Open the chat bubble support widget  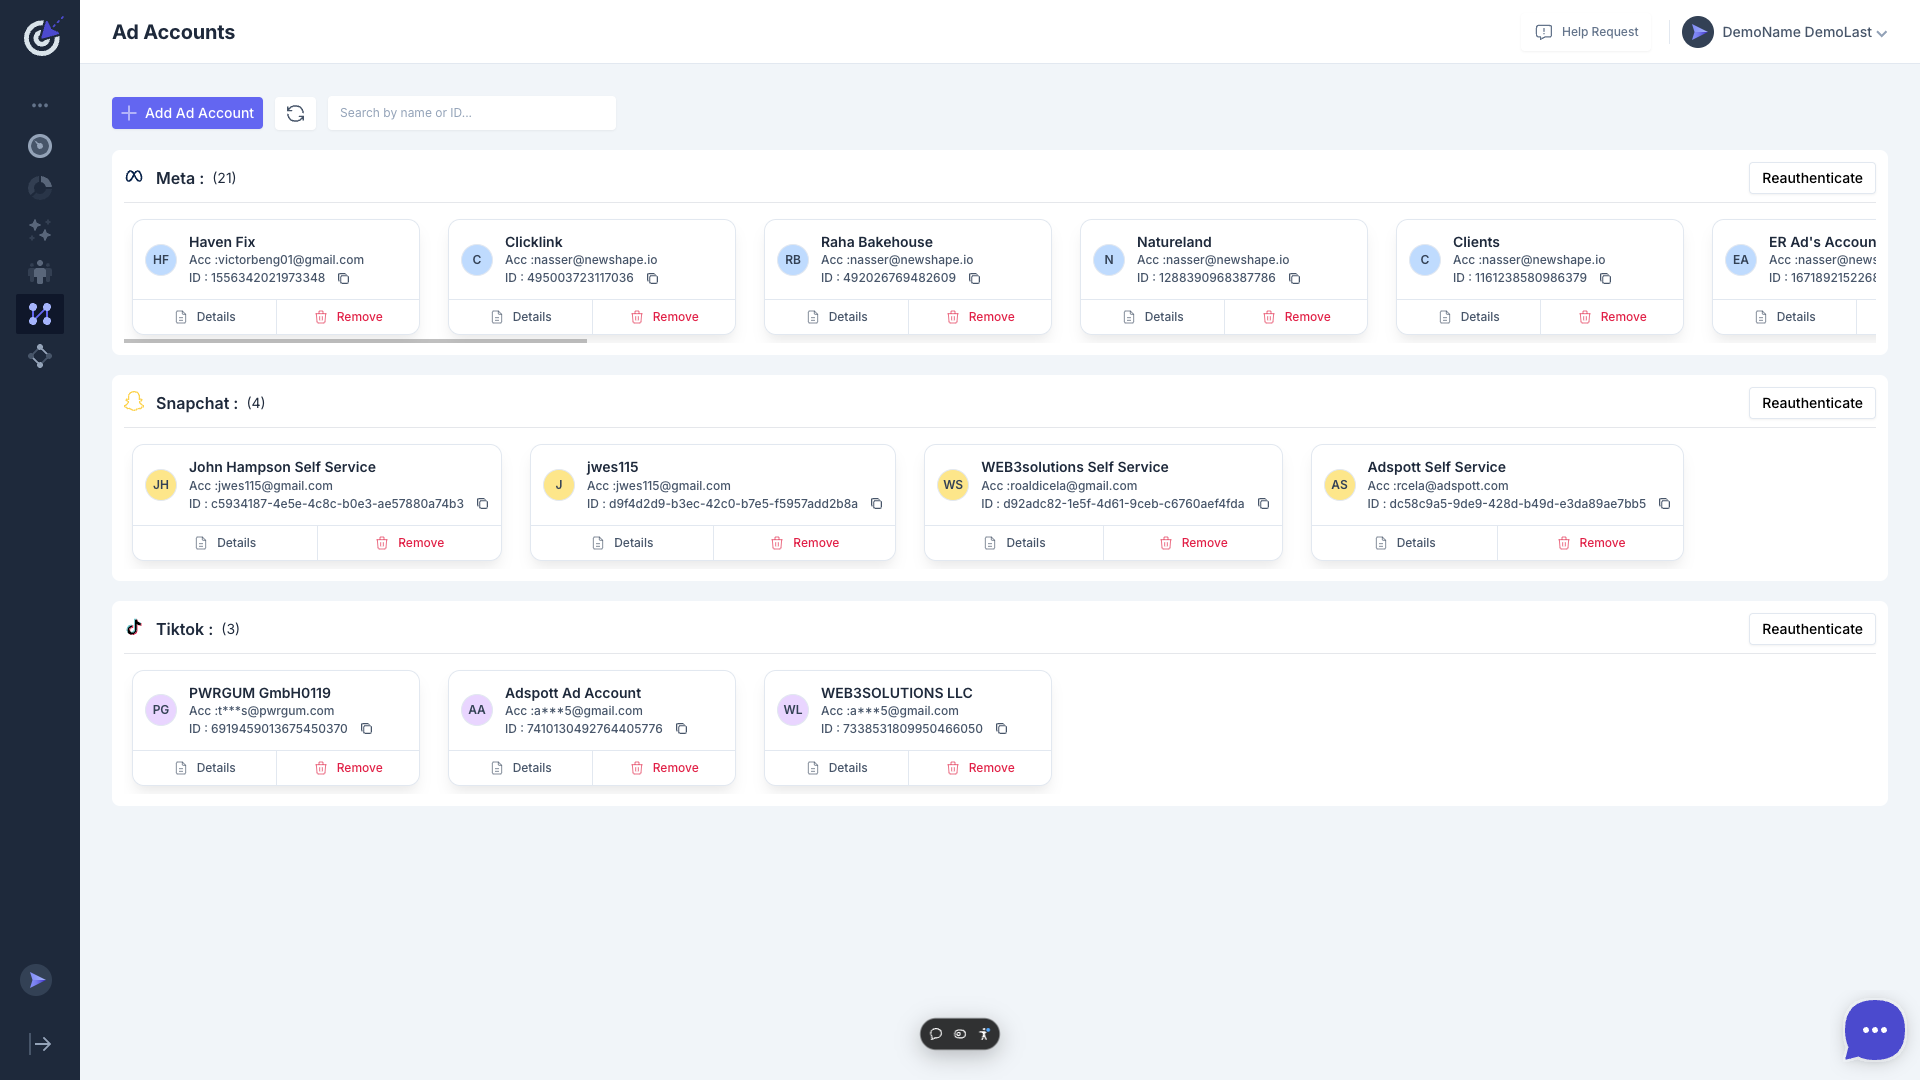click(x=1874, y=1030)
